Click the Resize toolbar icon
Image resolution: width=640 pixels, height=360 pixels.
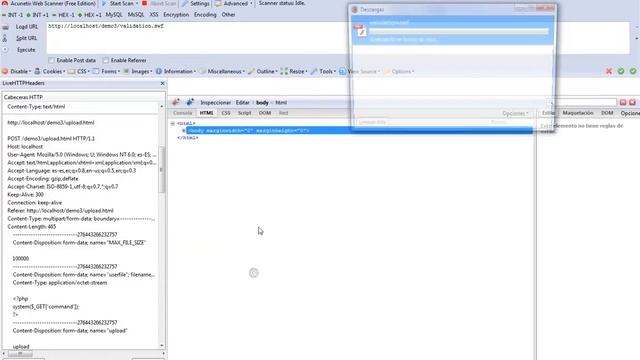[284, 71]
